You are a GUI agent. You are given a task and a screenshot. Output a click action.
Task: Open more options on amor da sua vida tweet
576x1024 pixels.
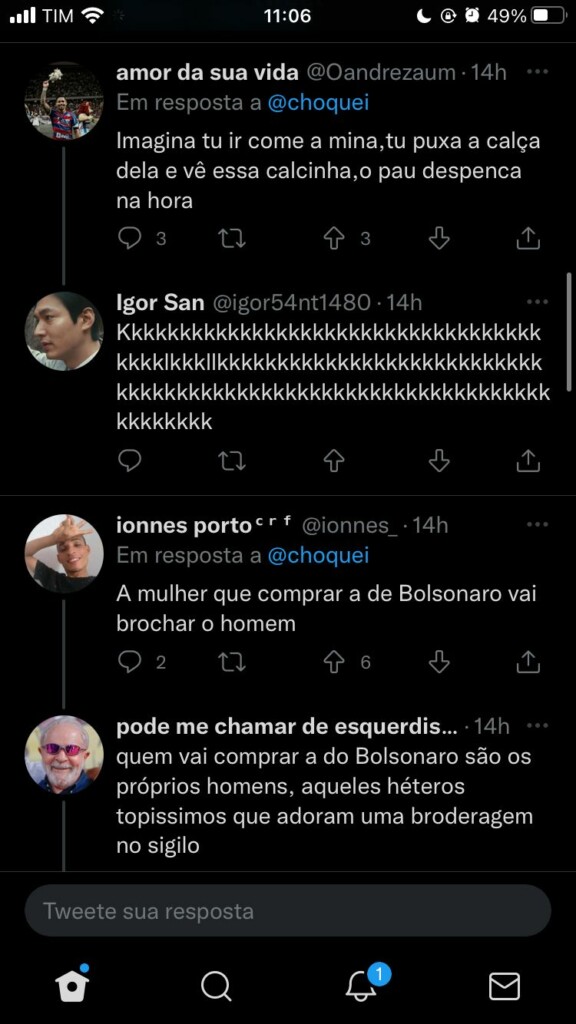pos(537,72)
